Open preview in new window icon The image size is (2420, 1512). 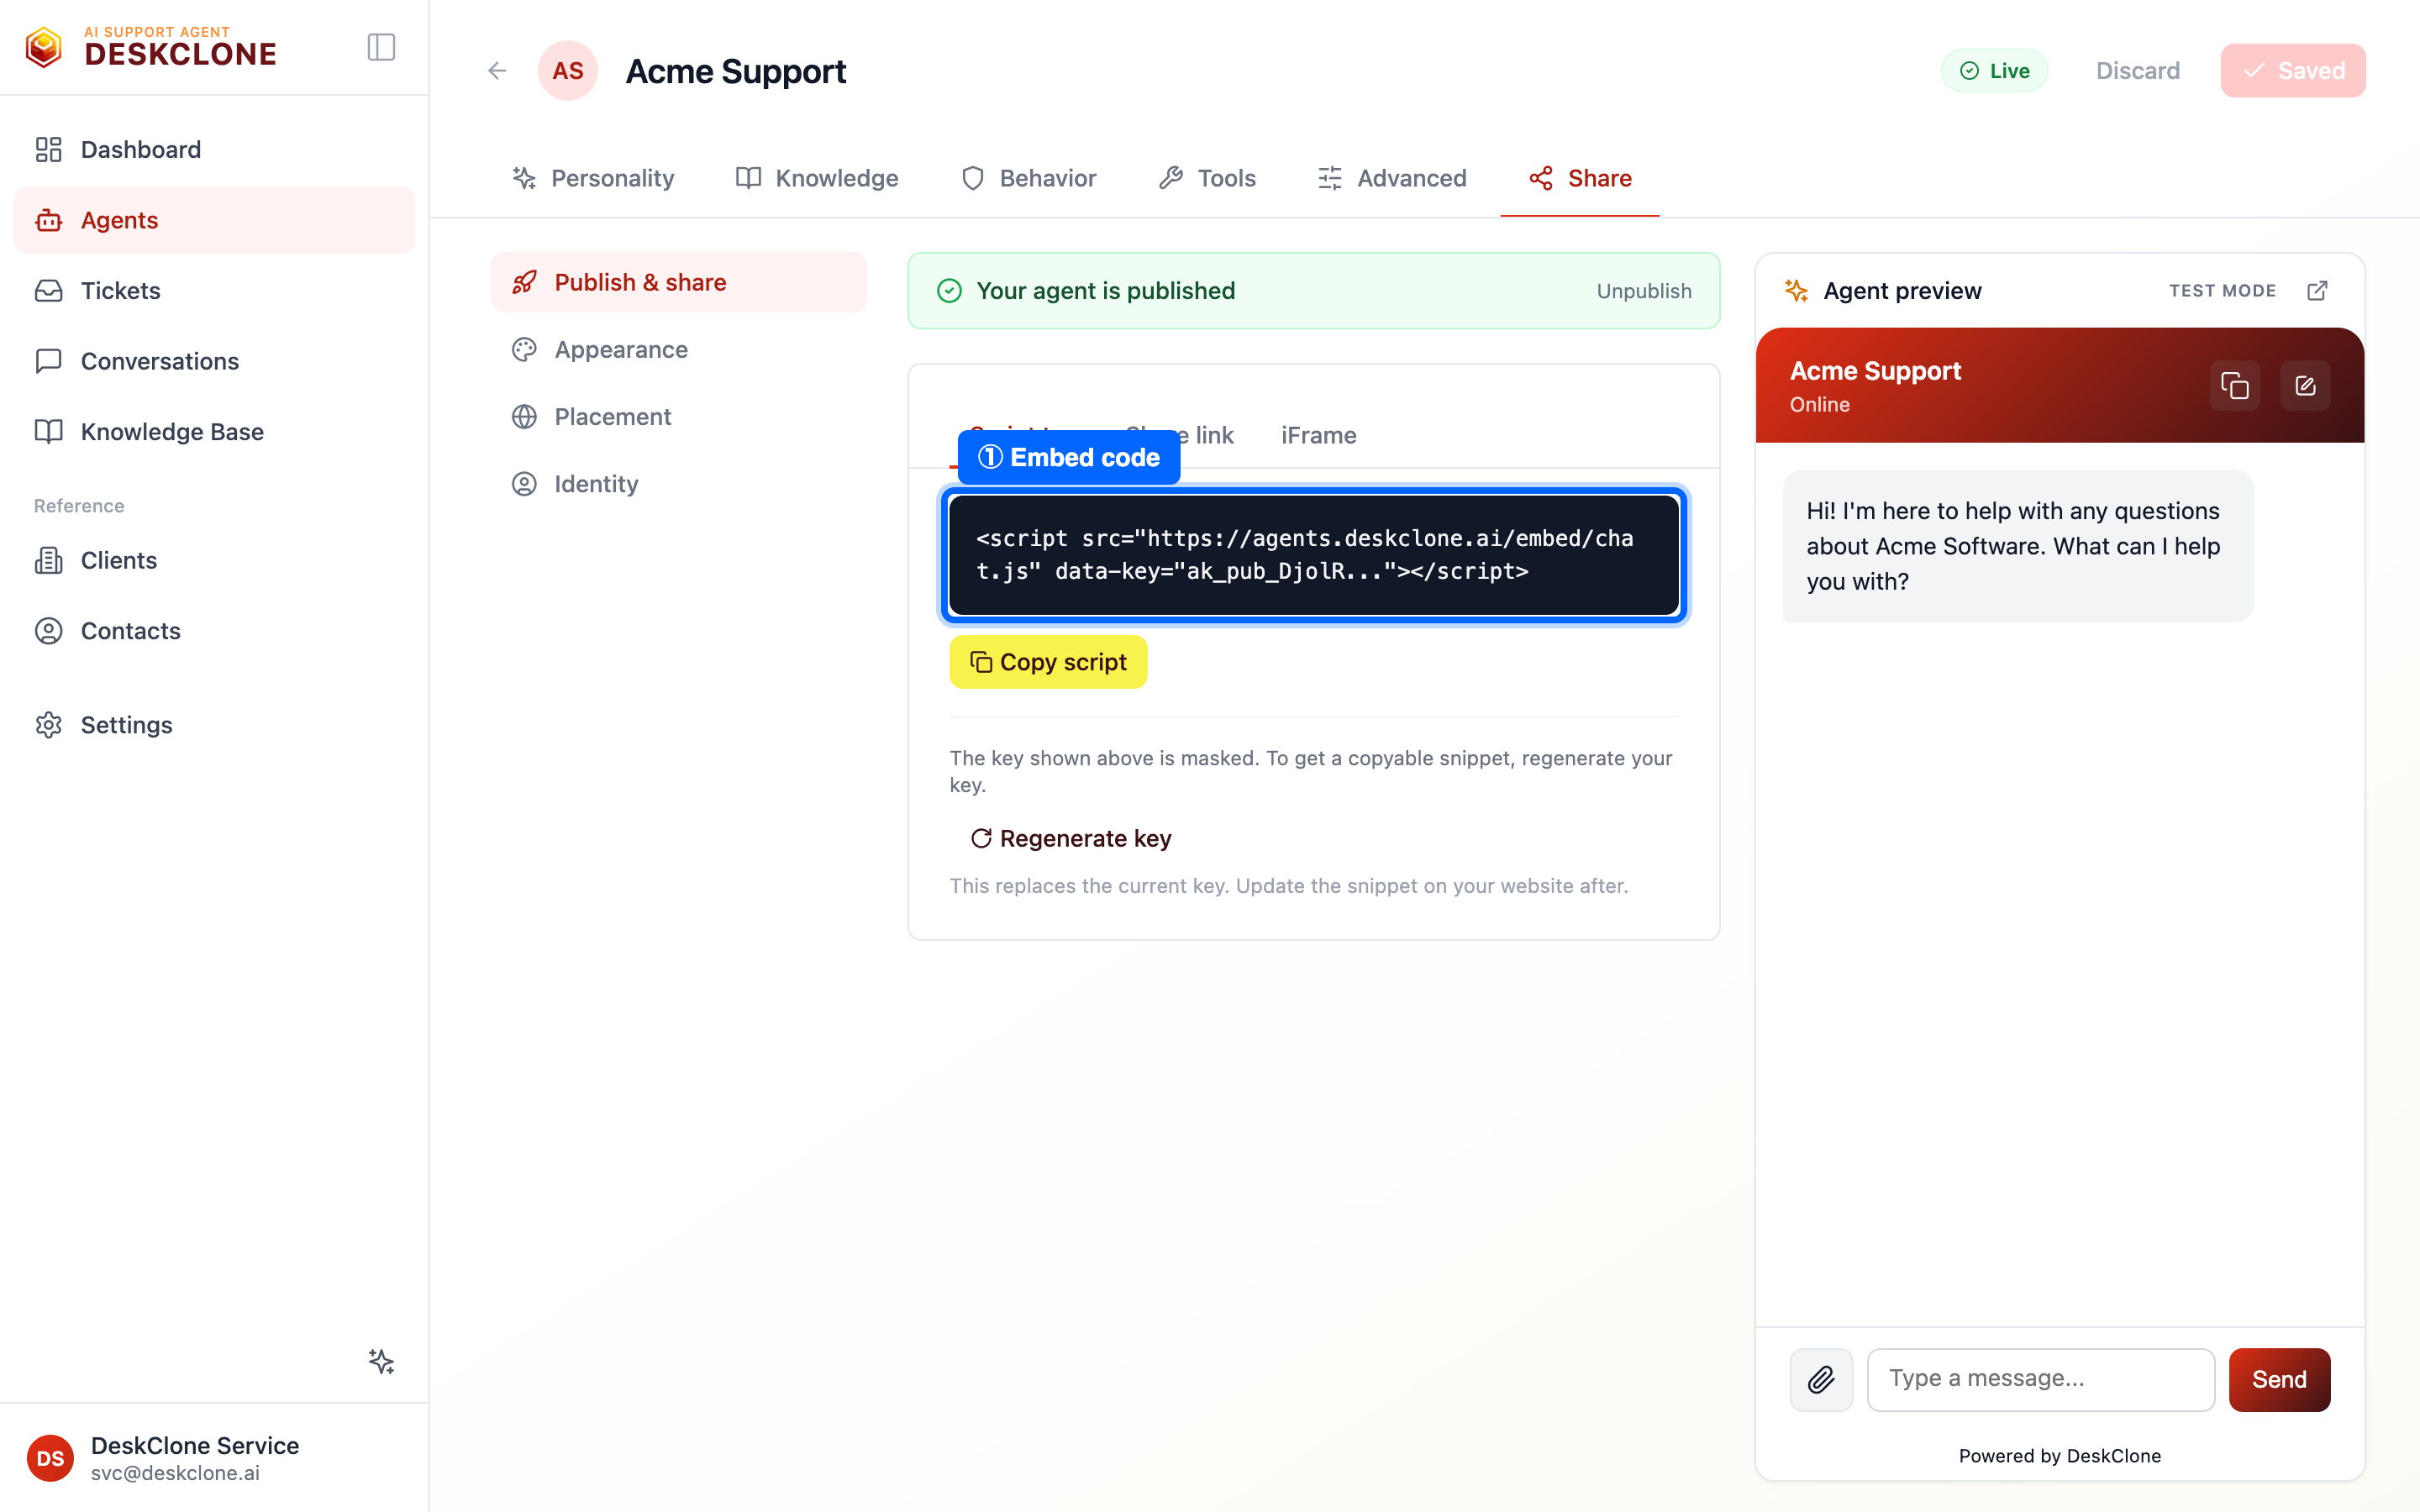click(x=2317, y=290)
